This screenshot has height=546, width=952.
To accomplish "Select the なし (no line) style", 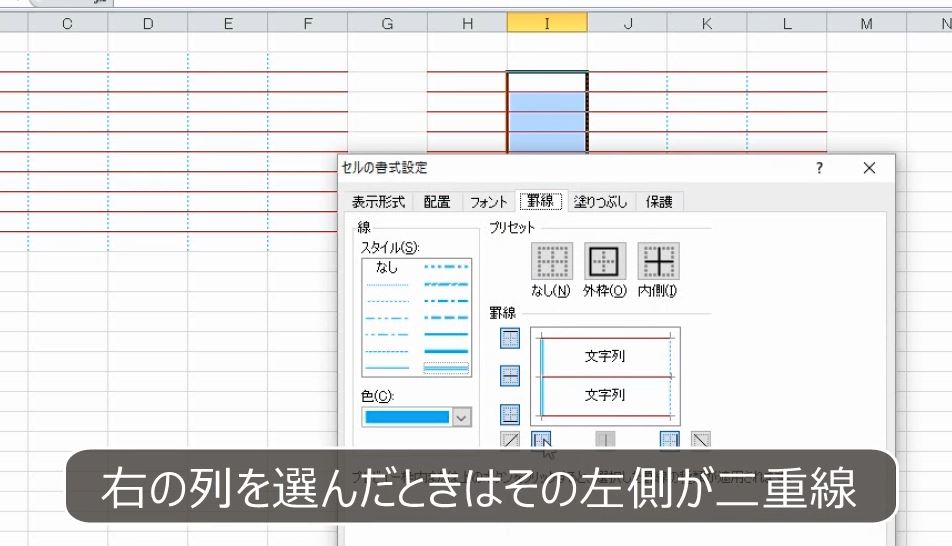I will click(x=387, y=267).
